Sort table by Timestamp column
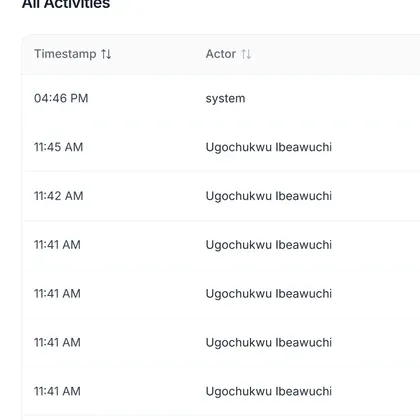The height and width of the screenshot is (420, 420). pyautogui.click(x=106, y=54)
